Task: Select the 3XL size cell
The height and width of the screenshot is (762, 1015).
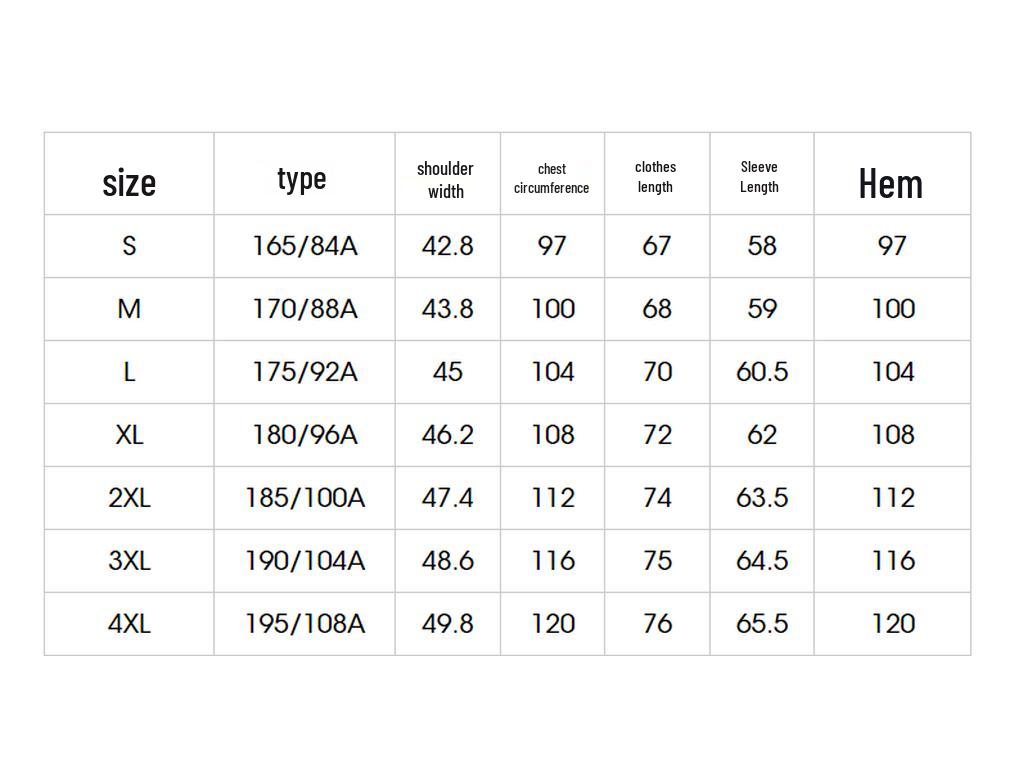Action: 129,561
